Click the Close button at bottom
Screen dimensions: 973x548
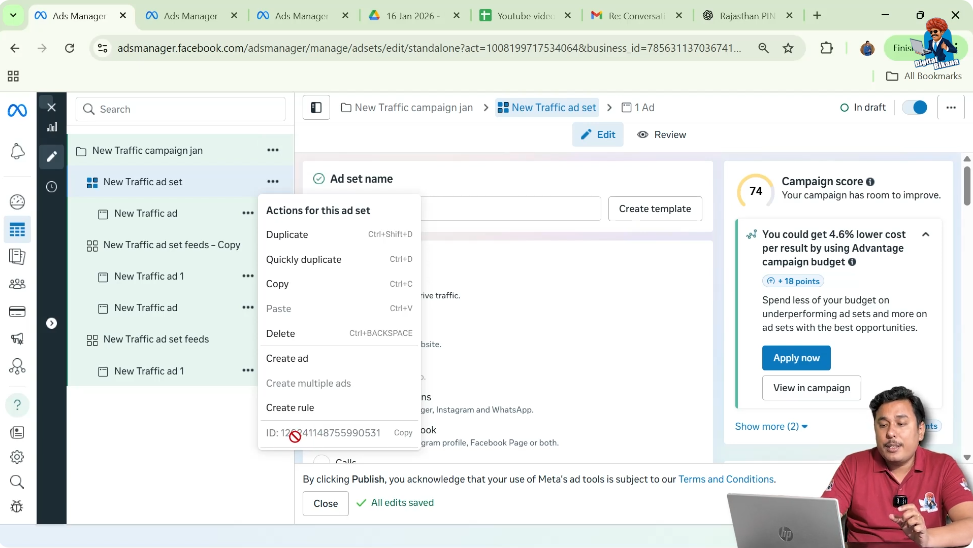click(325, 503)
